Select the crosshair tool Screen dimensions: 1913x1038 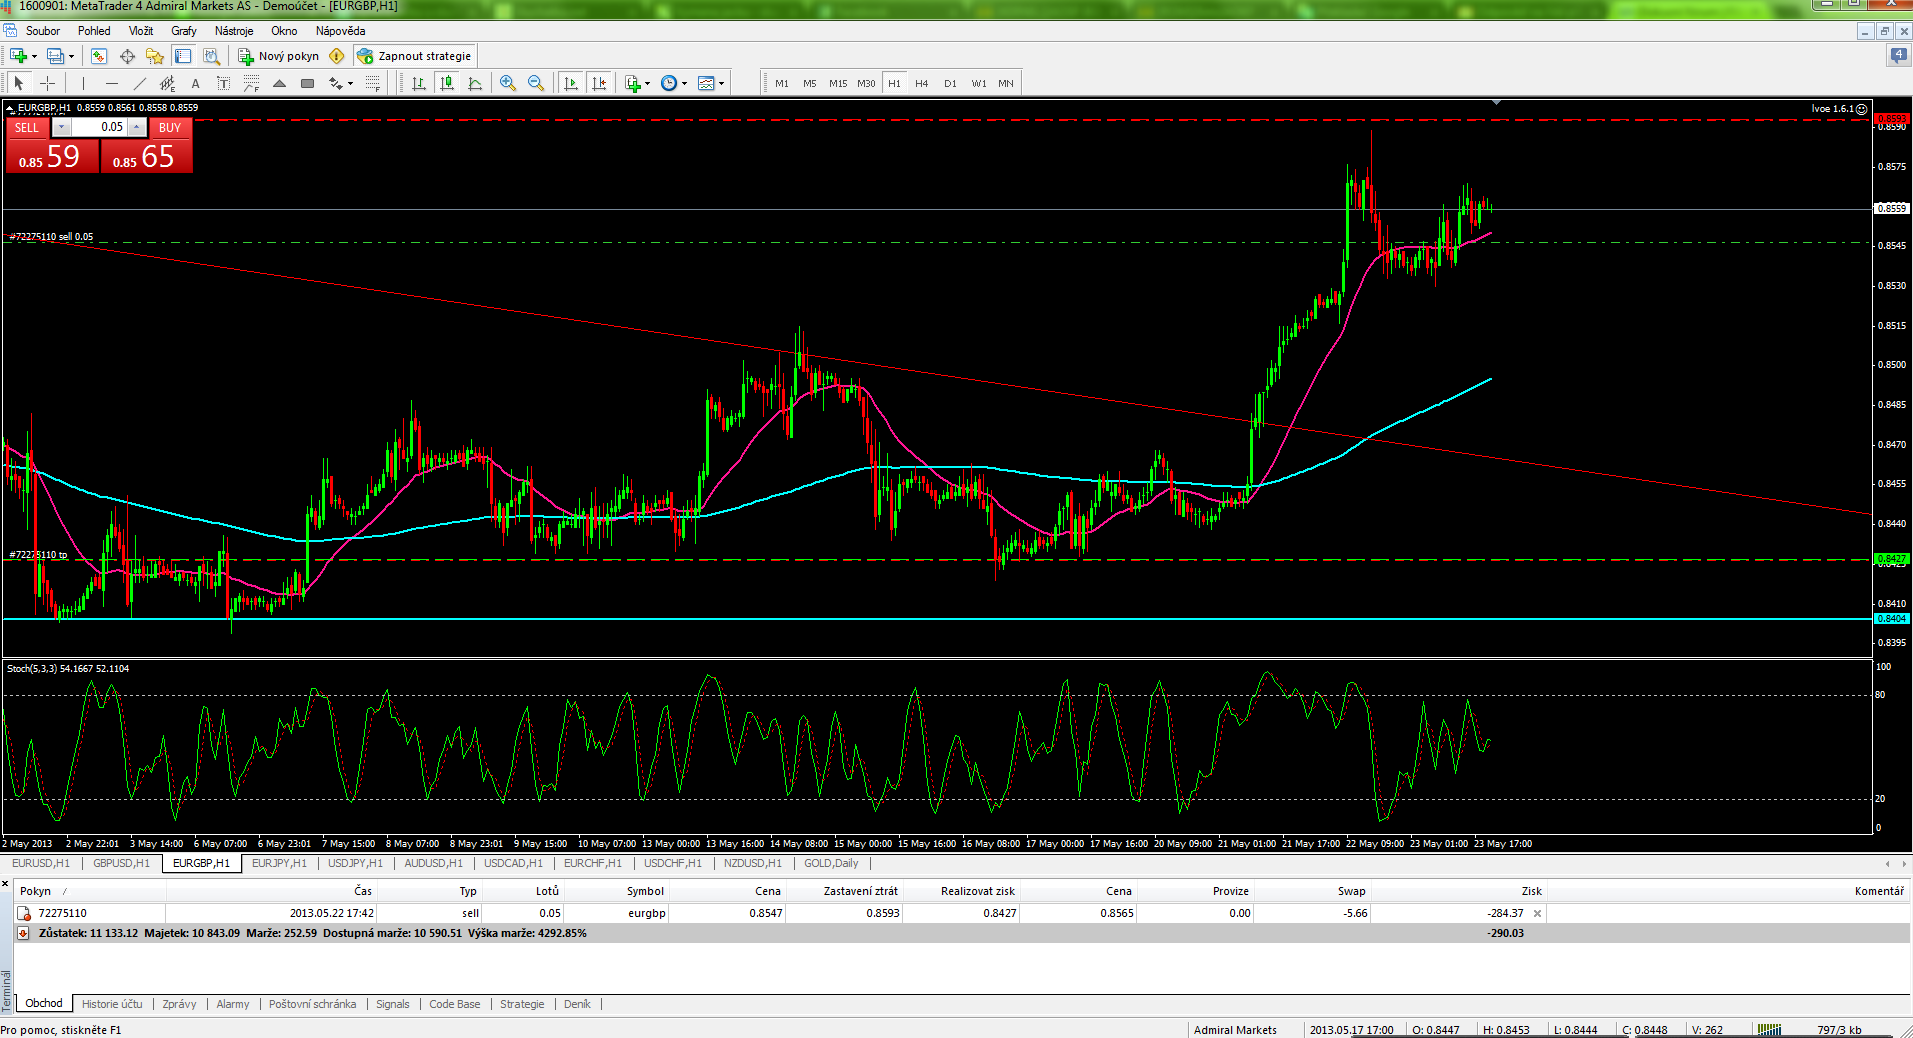pos(47,83)
